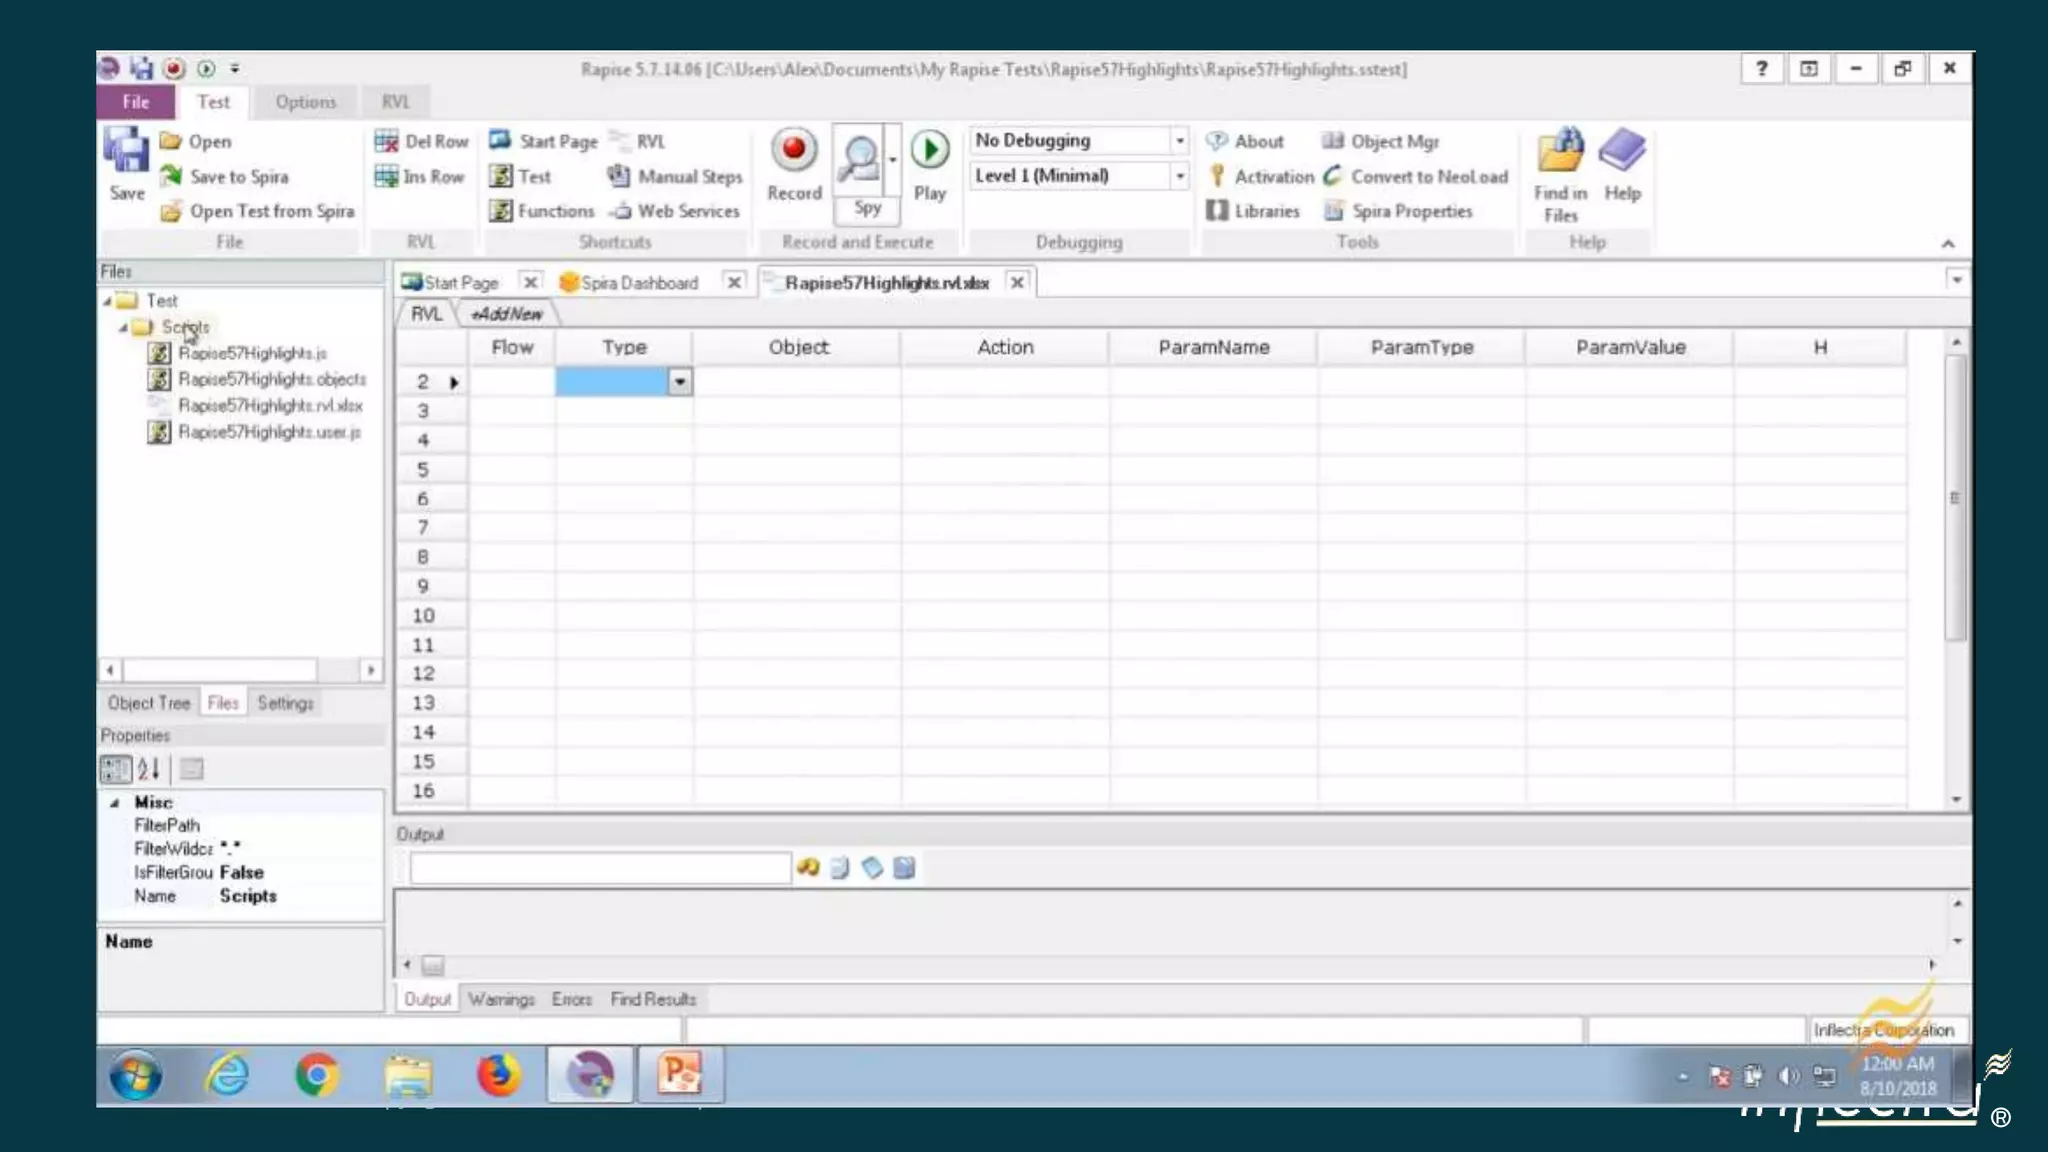Click quick access save icon in title bar
This screenshot has width=2048, height=1152.
(141, 68)
